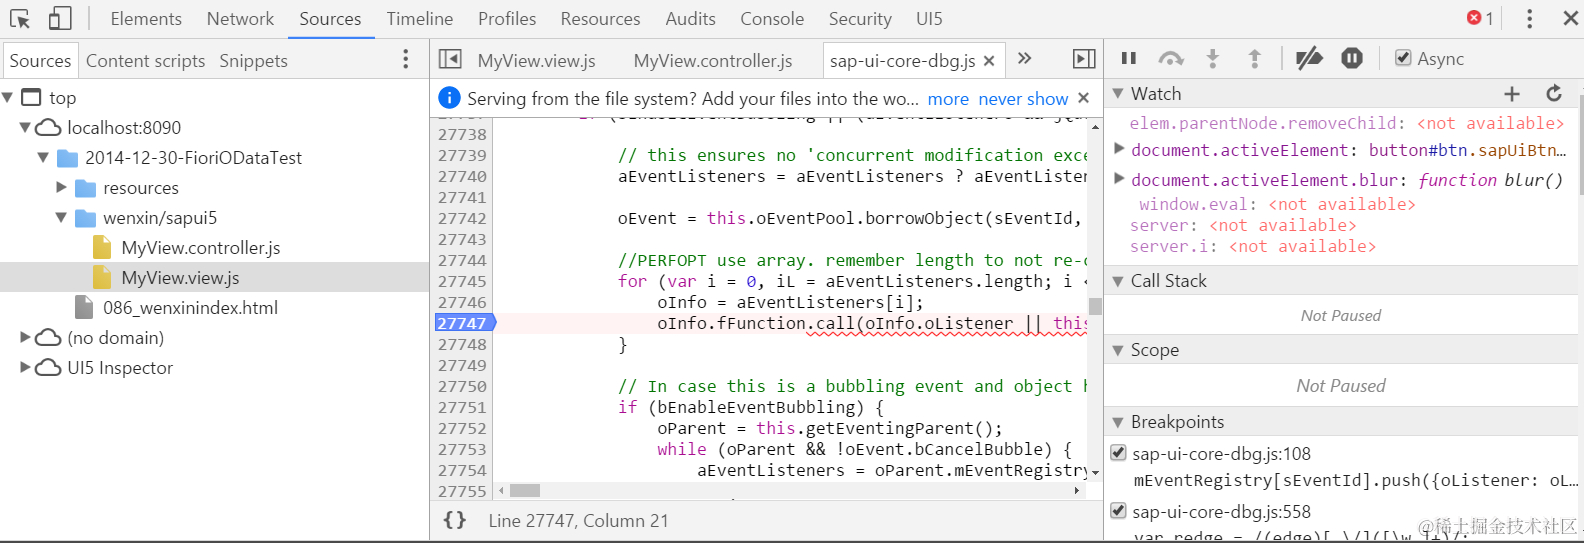This screenshot has width=1584, height=543.
Task: Open 086_wenxinindex.html in file tree
Action: (x=190, y=307)
